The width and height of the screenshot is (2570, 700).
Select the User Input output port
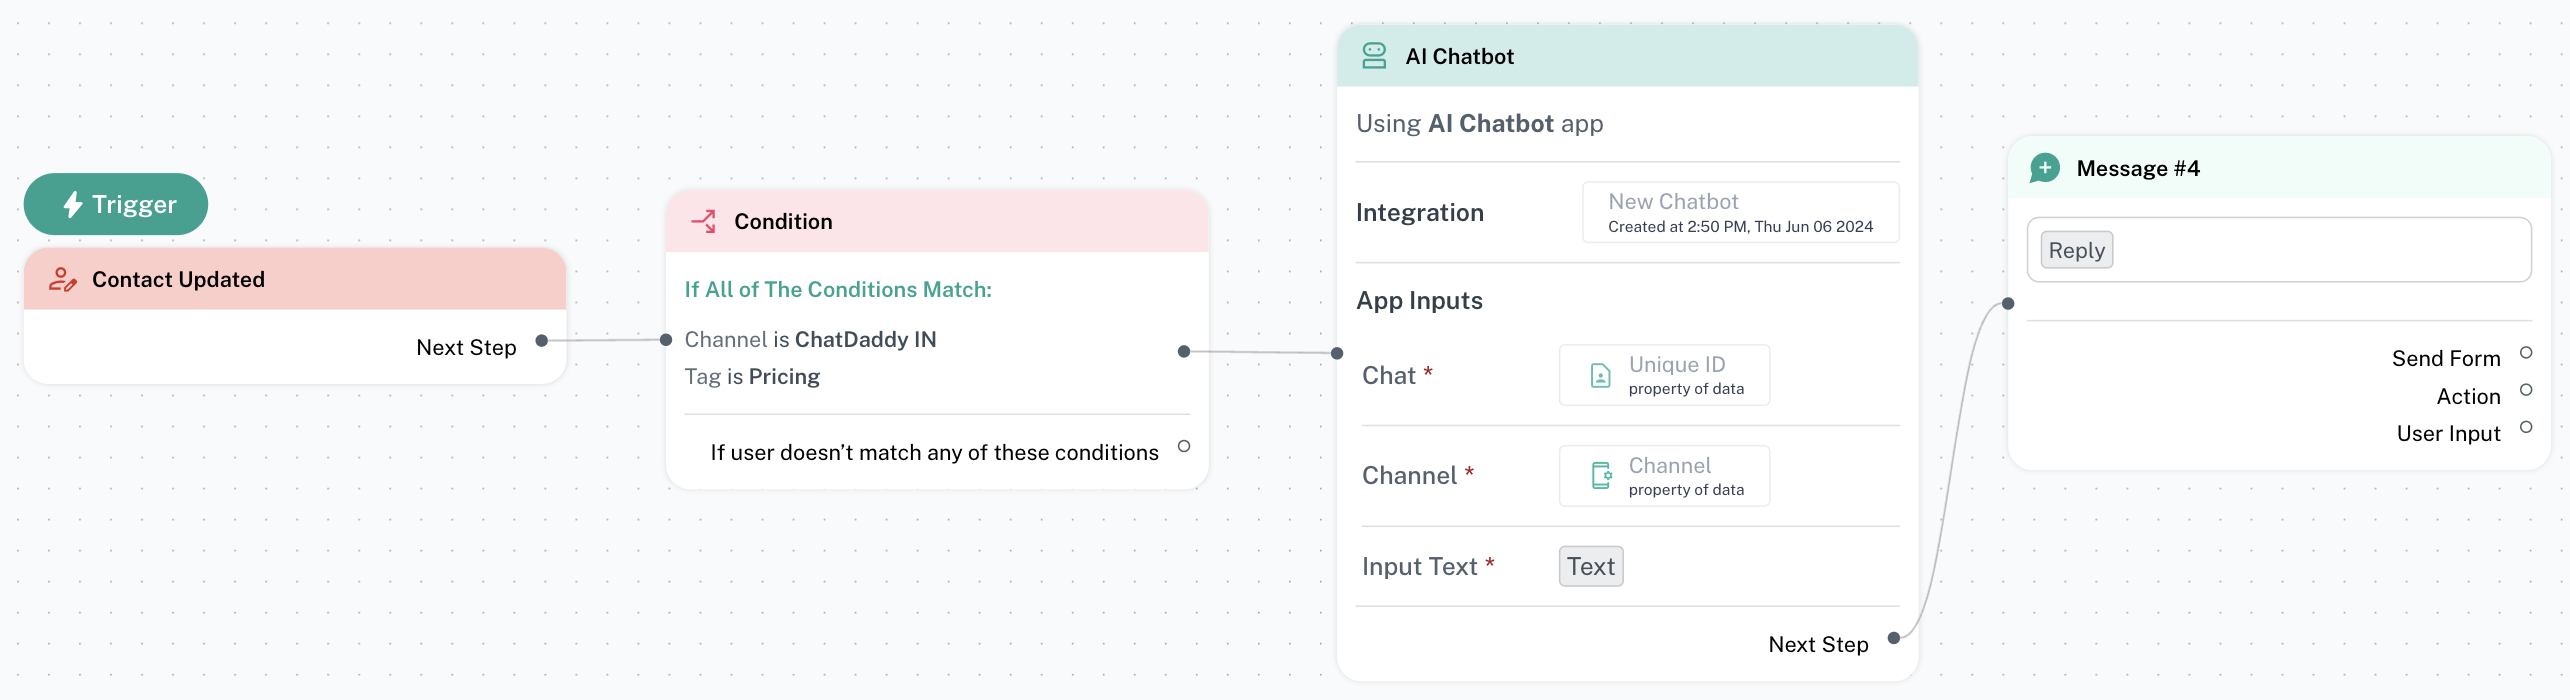pos(2525,427)
